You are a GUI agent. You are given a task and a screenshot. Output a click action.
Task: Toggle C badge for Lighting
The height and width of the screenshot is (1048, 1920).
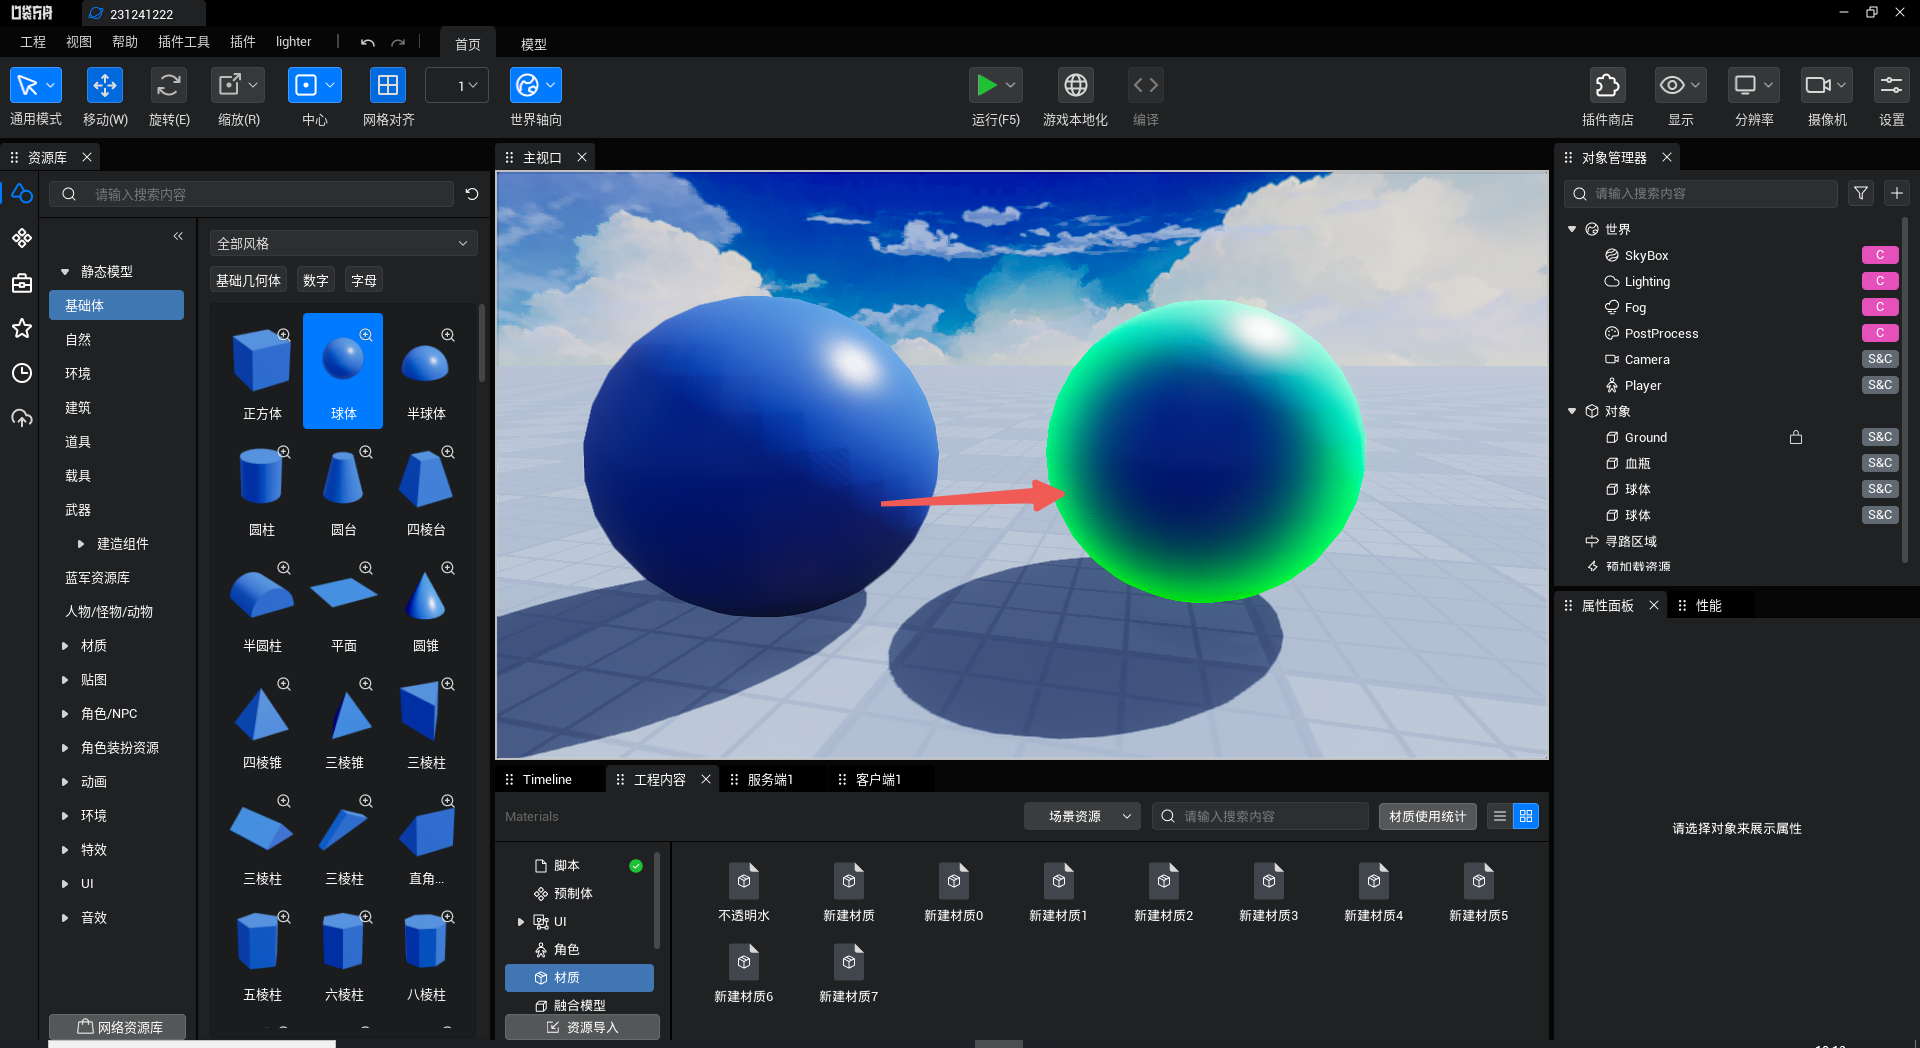(1880, 281)
